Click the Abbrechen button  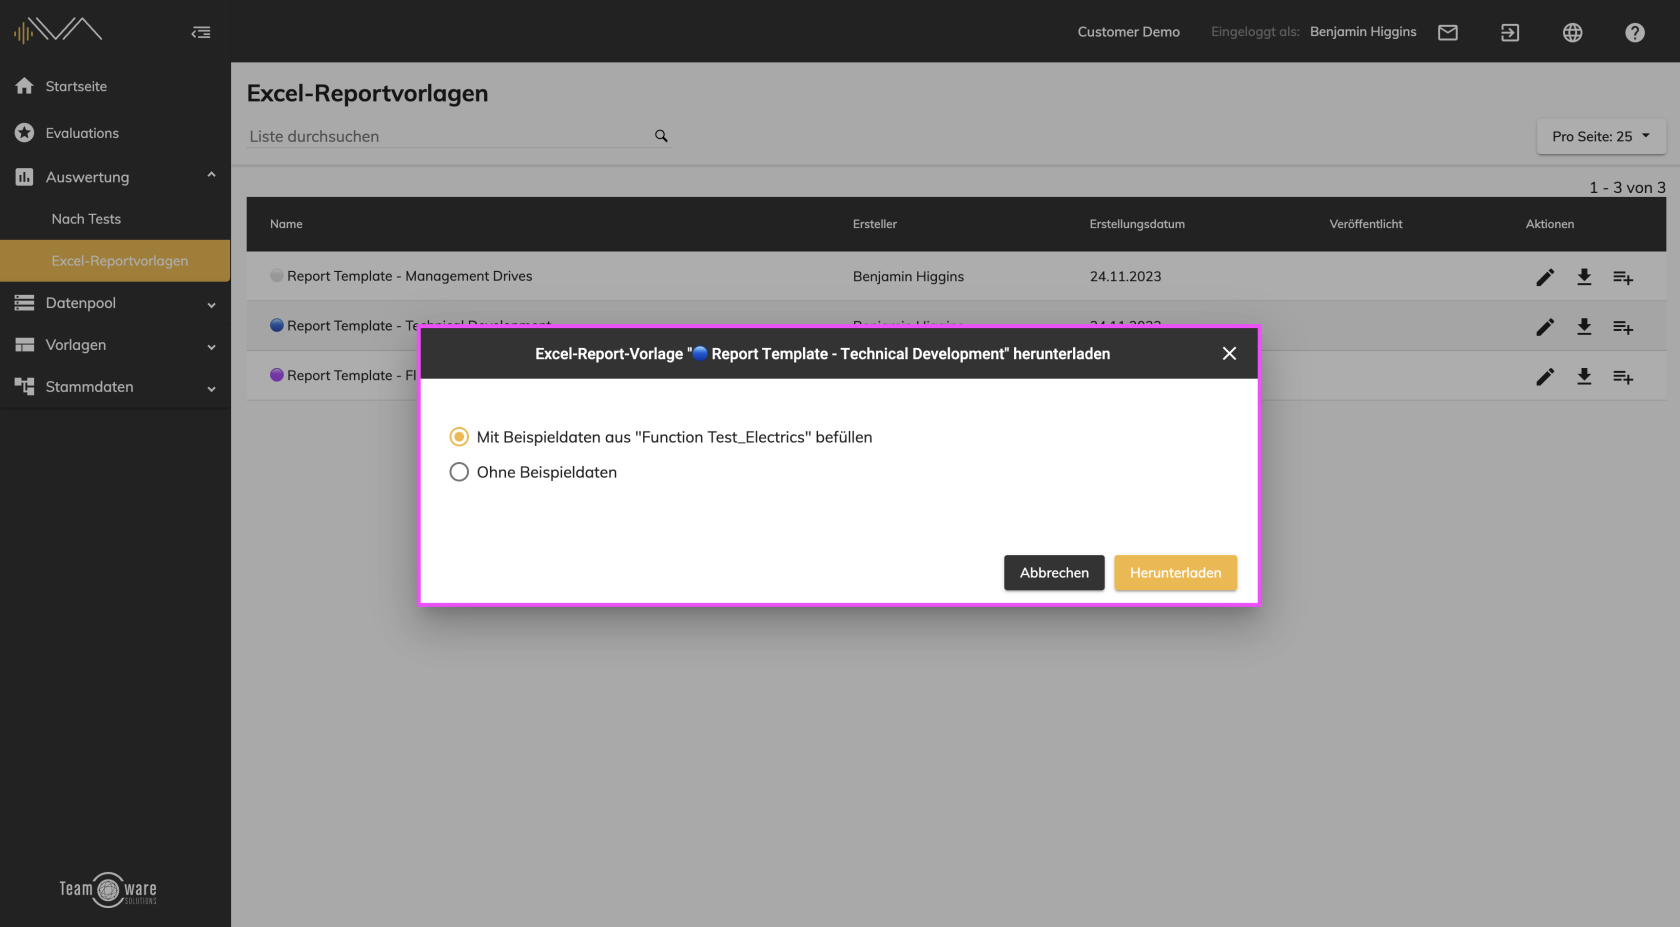(1054, 573)
